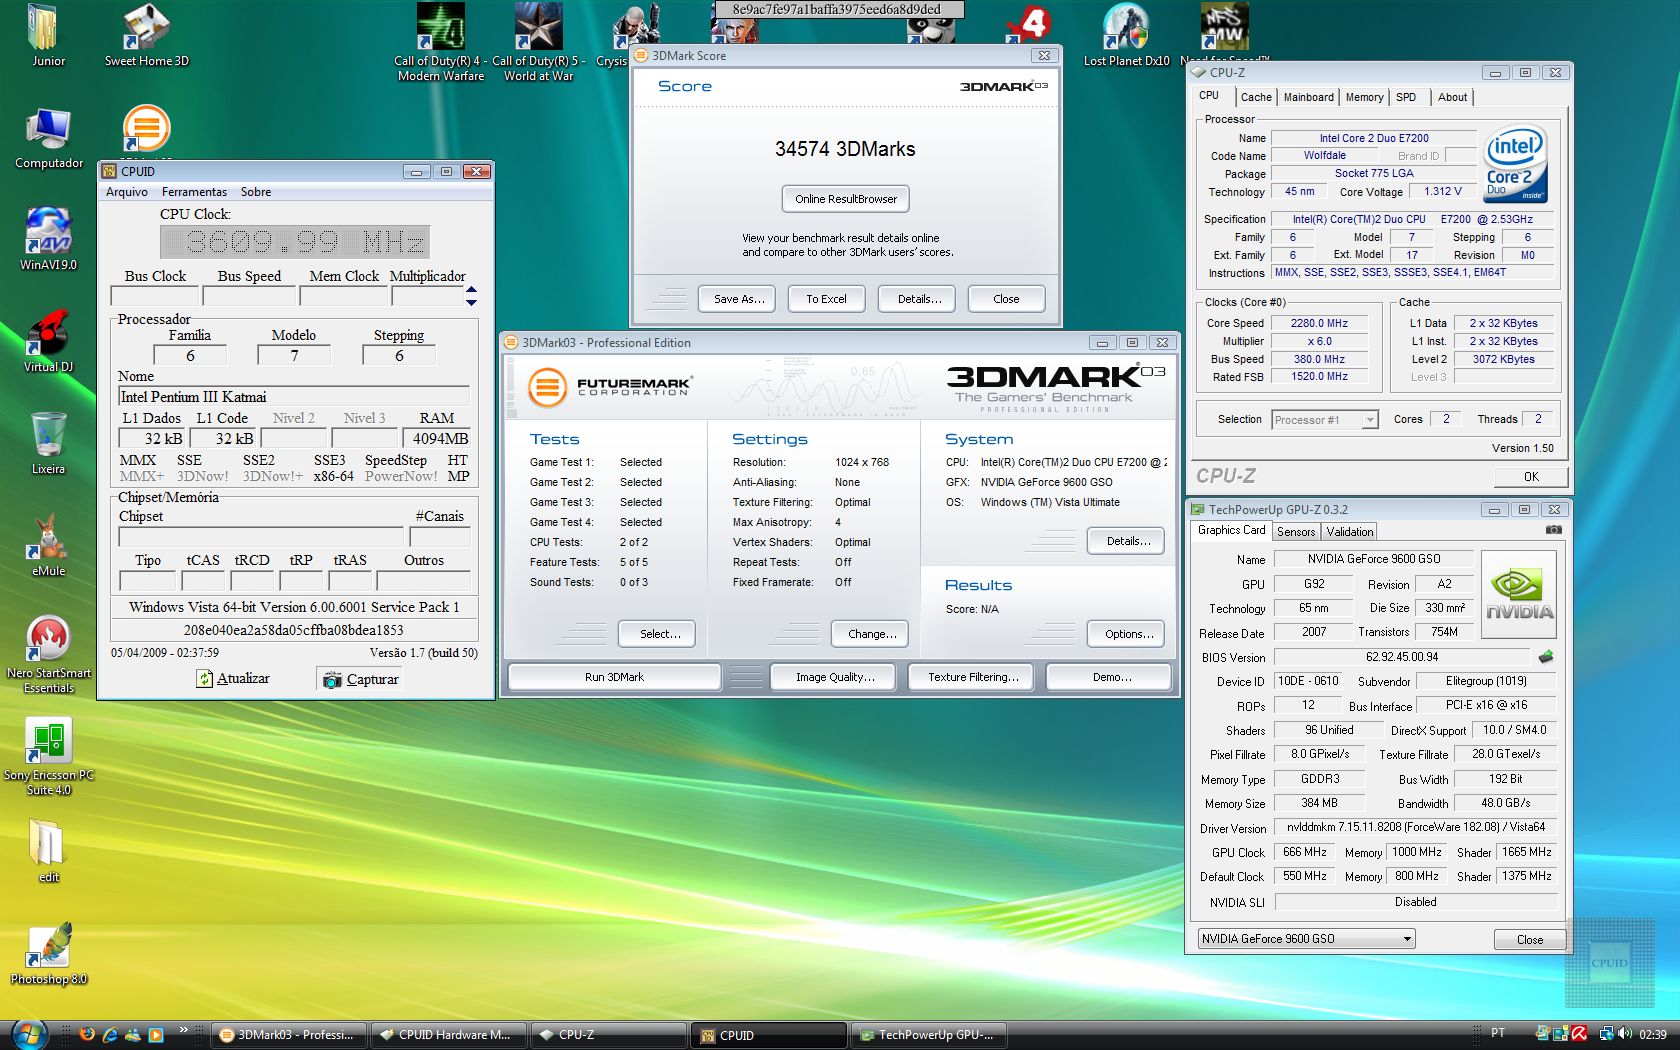Screen dimensions: 1680x1050
Task: Open the Virtual DJ desktop shortcut
Action: [48, 342]
